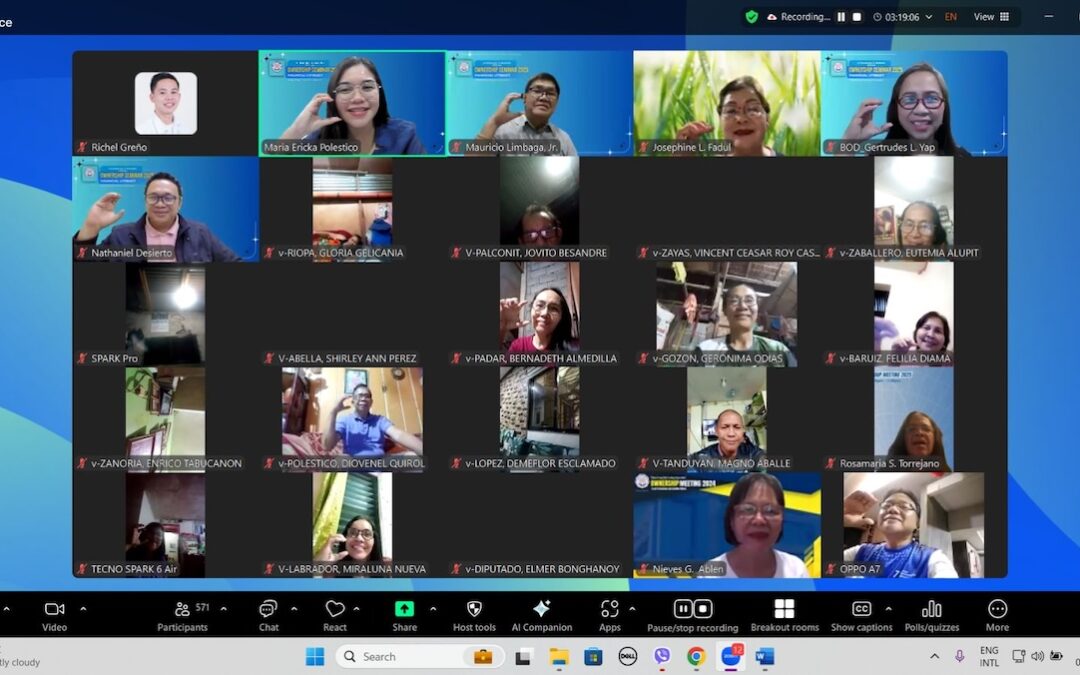Expand the Show captions options caret

click(x=889, y=609)
